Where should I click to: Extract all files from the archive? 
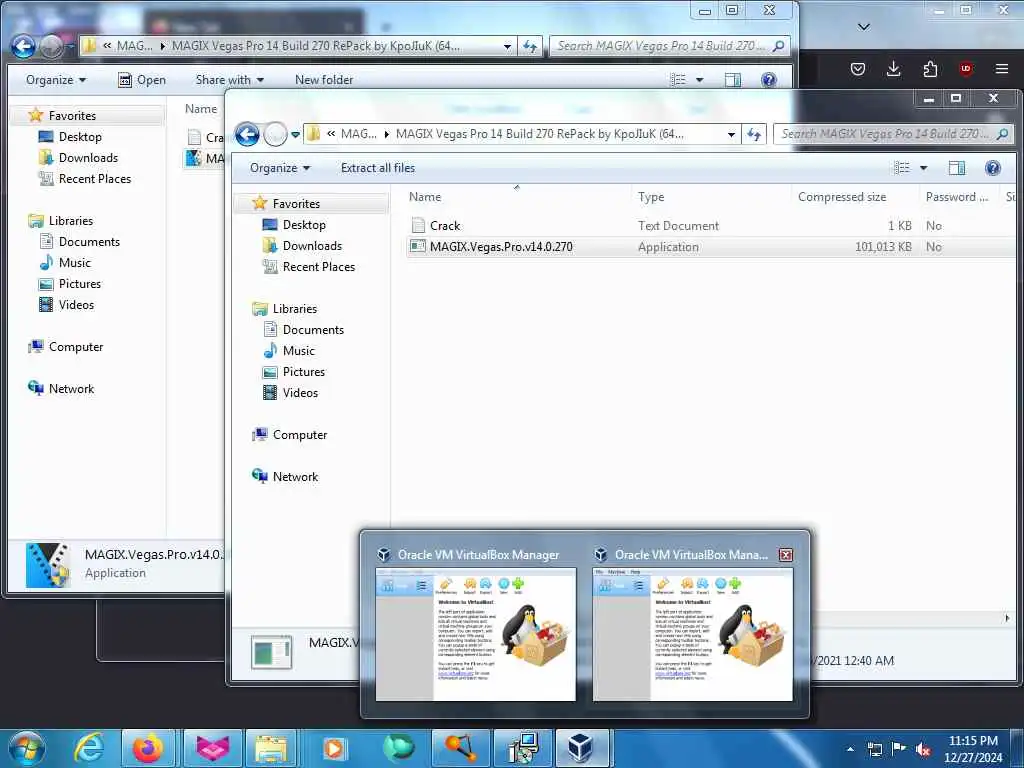(x=377, y=168)
